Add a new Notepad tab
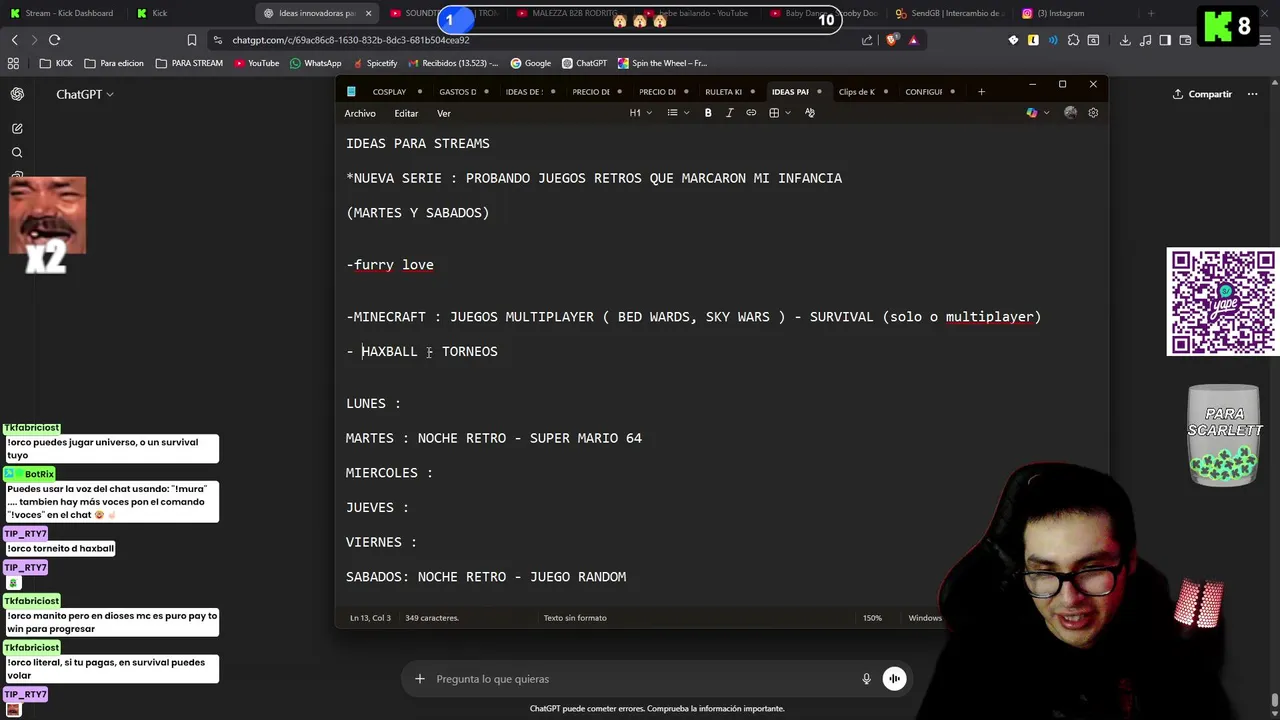 click(981, 92)
